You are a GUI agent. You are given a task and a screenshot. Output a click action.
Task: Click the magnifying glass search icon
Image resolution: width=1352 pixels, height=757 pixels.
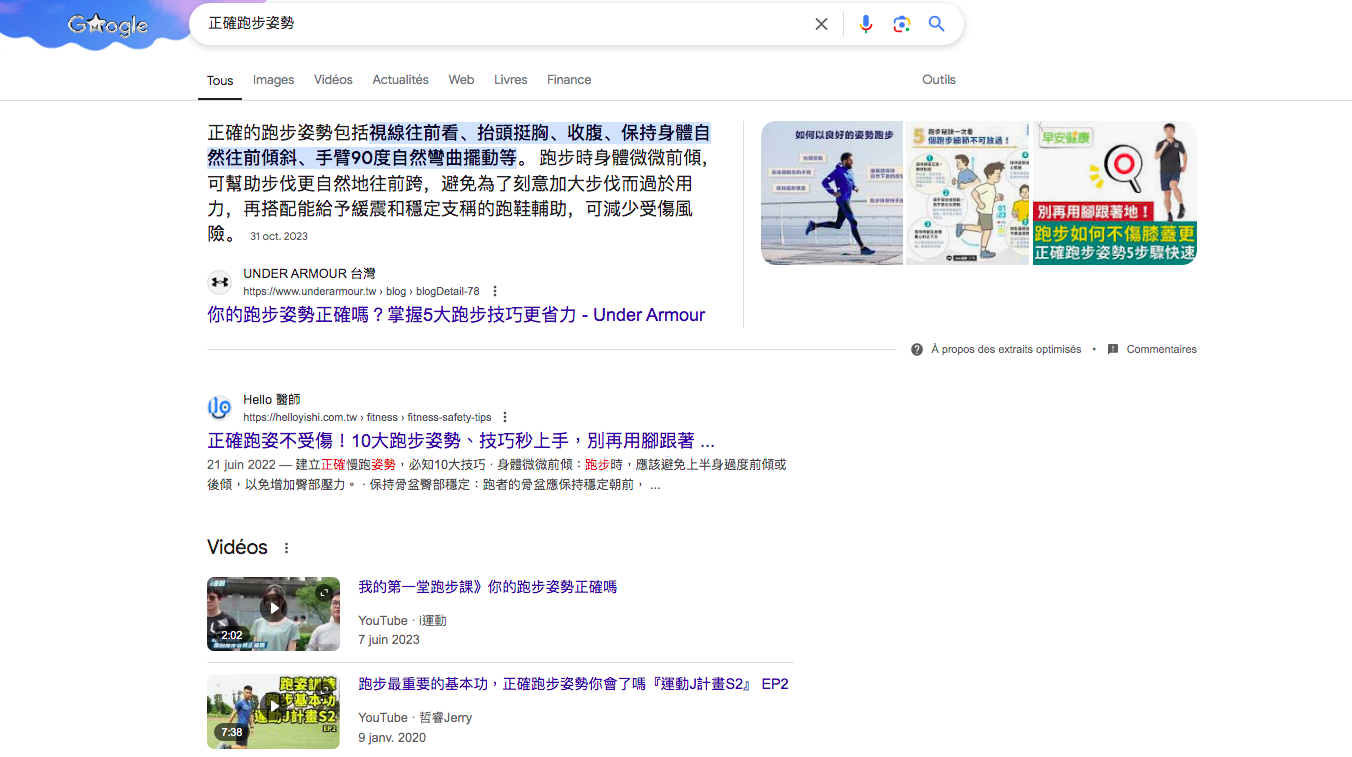(x=936, y=24)
